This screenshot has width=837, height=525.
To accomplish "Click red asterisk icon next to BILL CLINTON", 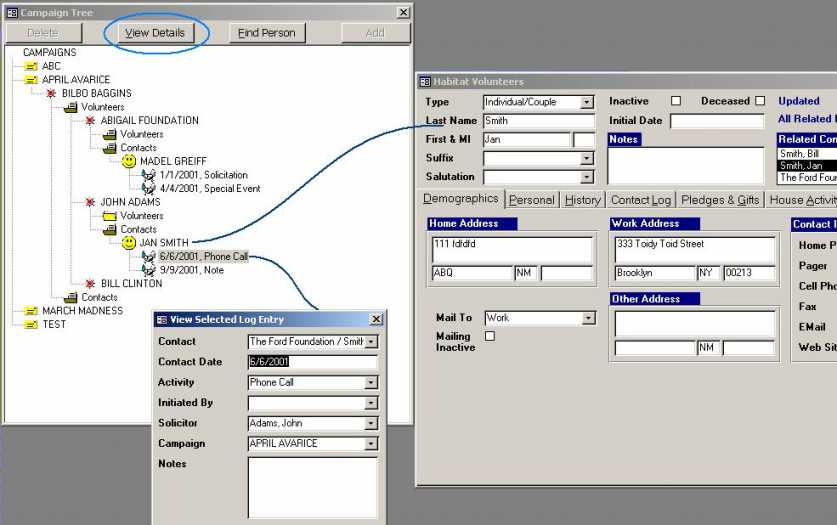I will [90, 284].
